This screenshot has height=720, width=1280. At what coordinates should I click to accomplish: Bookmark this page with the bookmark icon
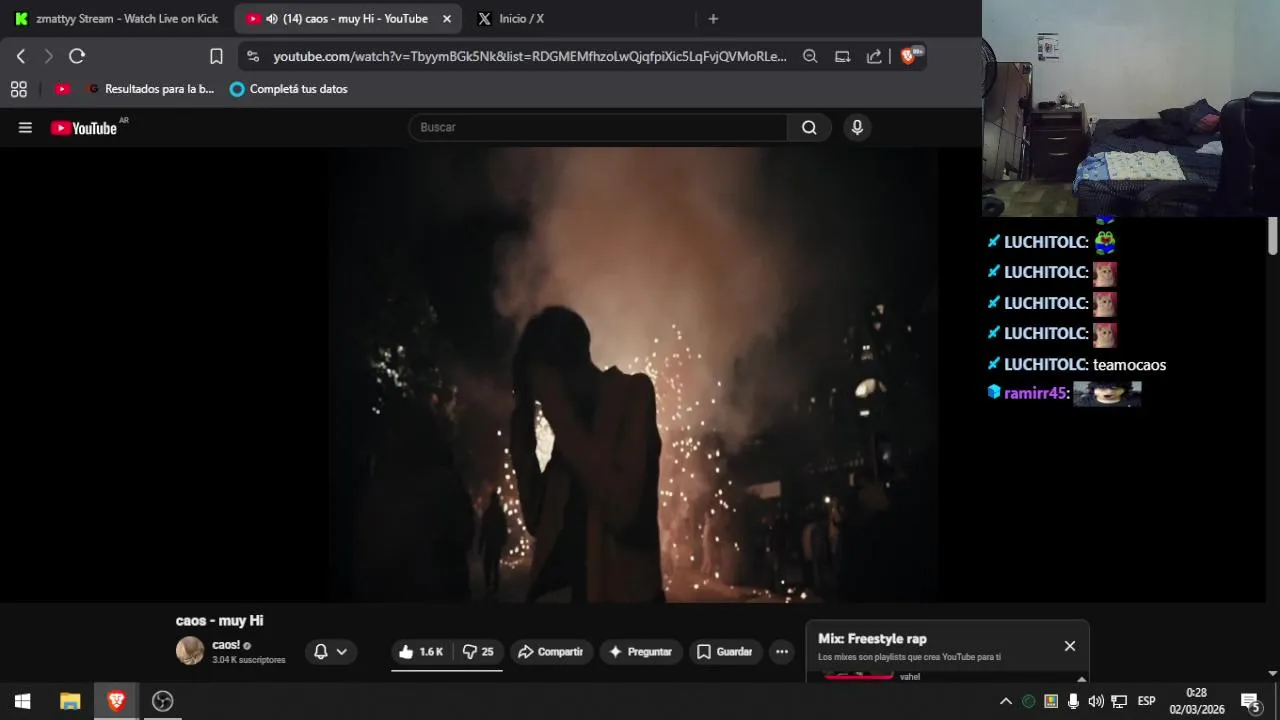coord(216,57)
